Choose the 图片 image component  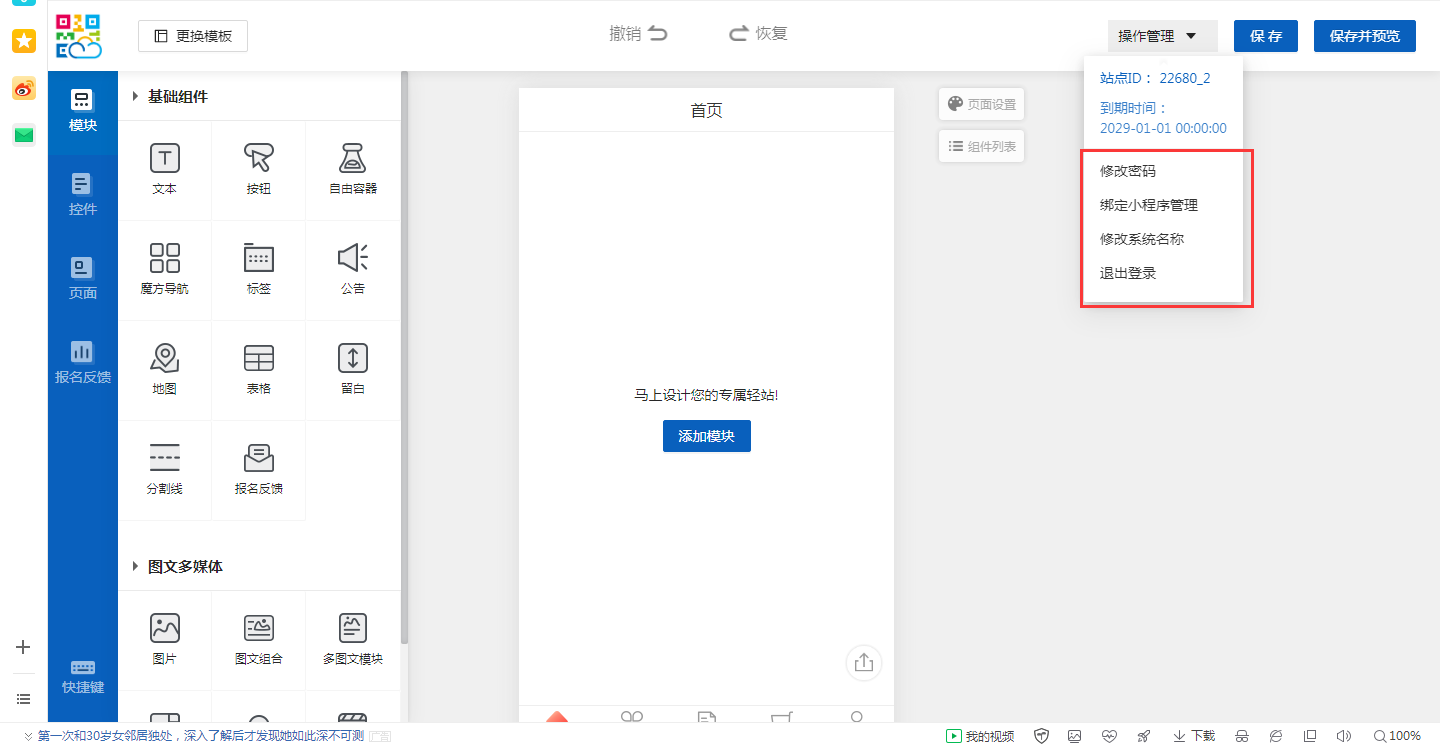pos(164,628)
